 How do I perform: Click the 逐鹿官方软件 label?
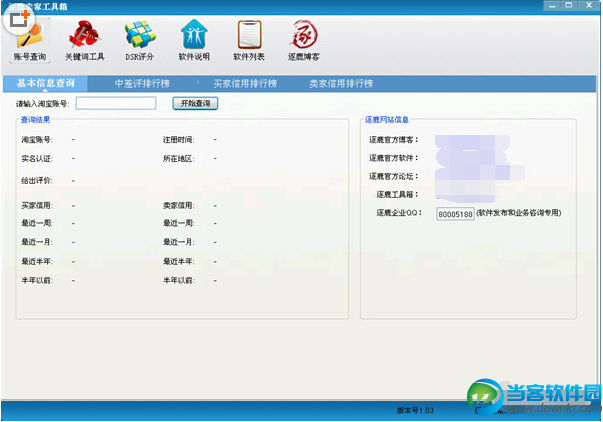coord(393,158)
